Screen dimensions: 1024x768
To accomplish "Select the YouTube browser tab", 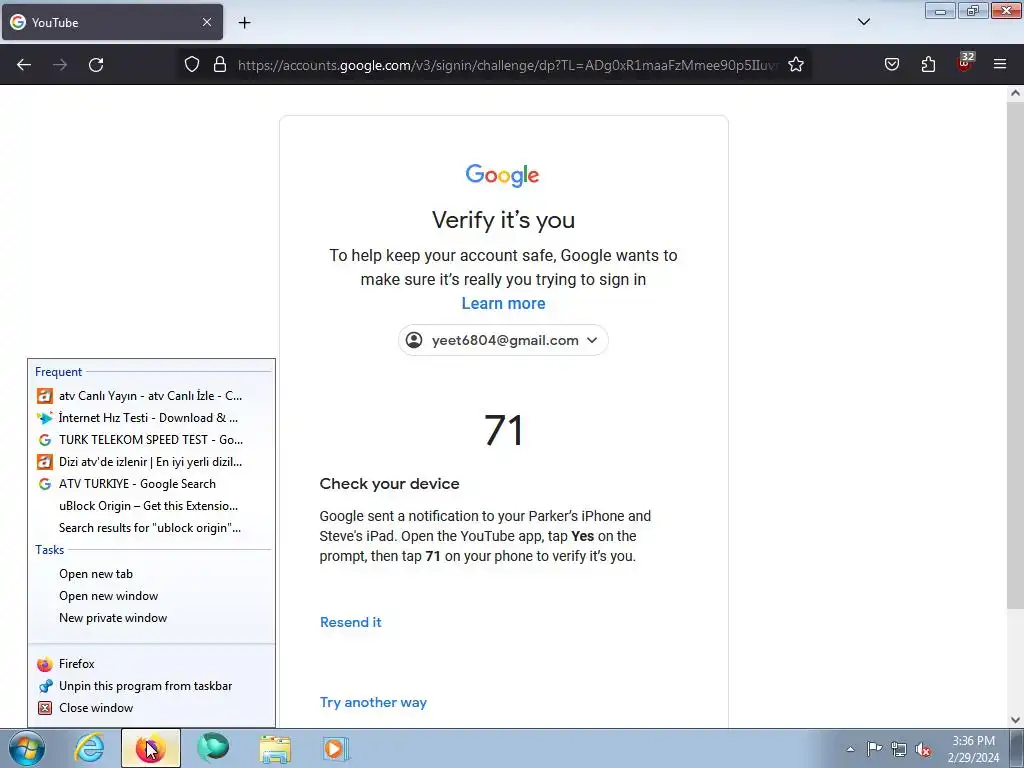I will coord(112,22).
